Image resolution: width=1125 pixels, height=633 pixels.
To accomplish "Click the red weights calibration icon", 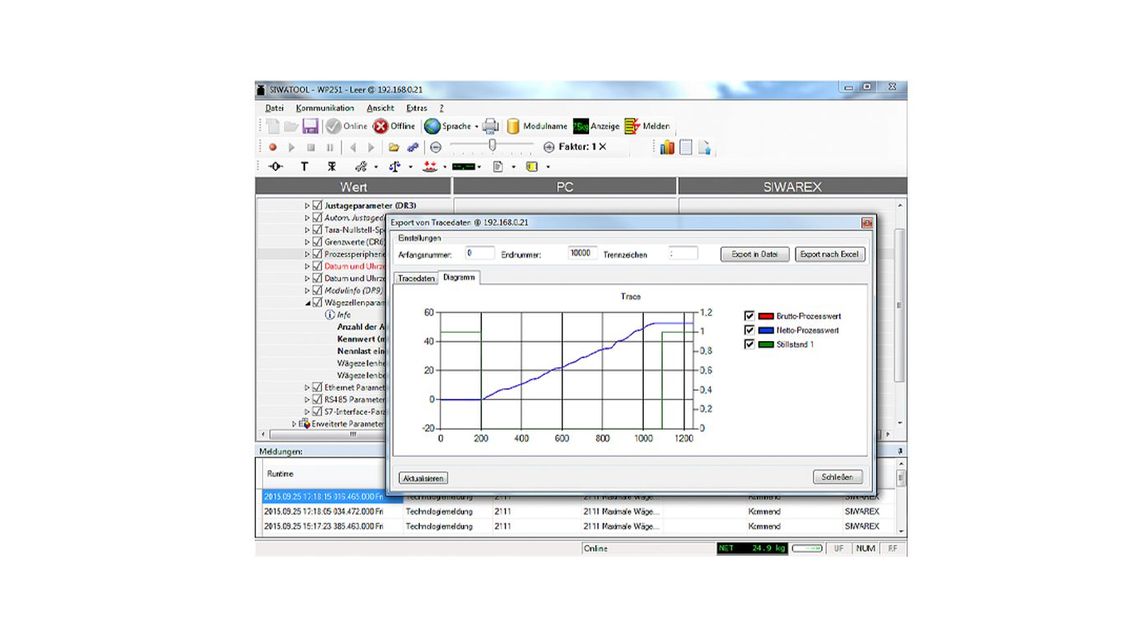I will [430, 167].
